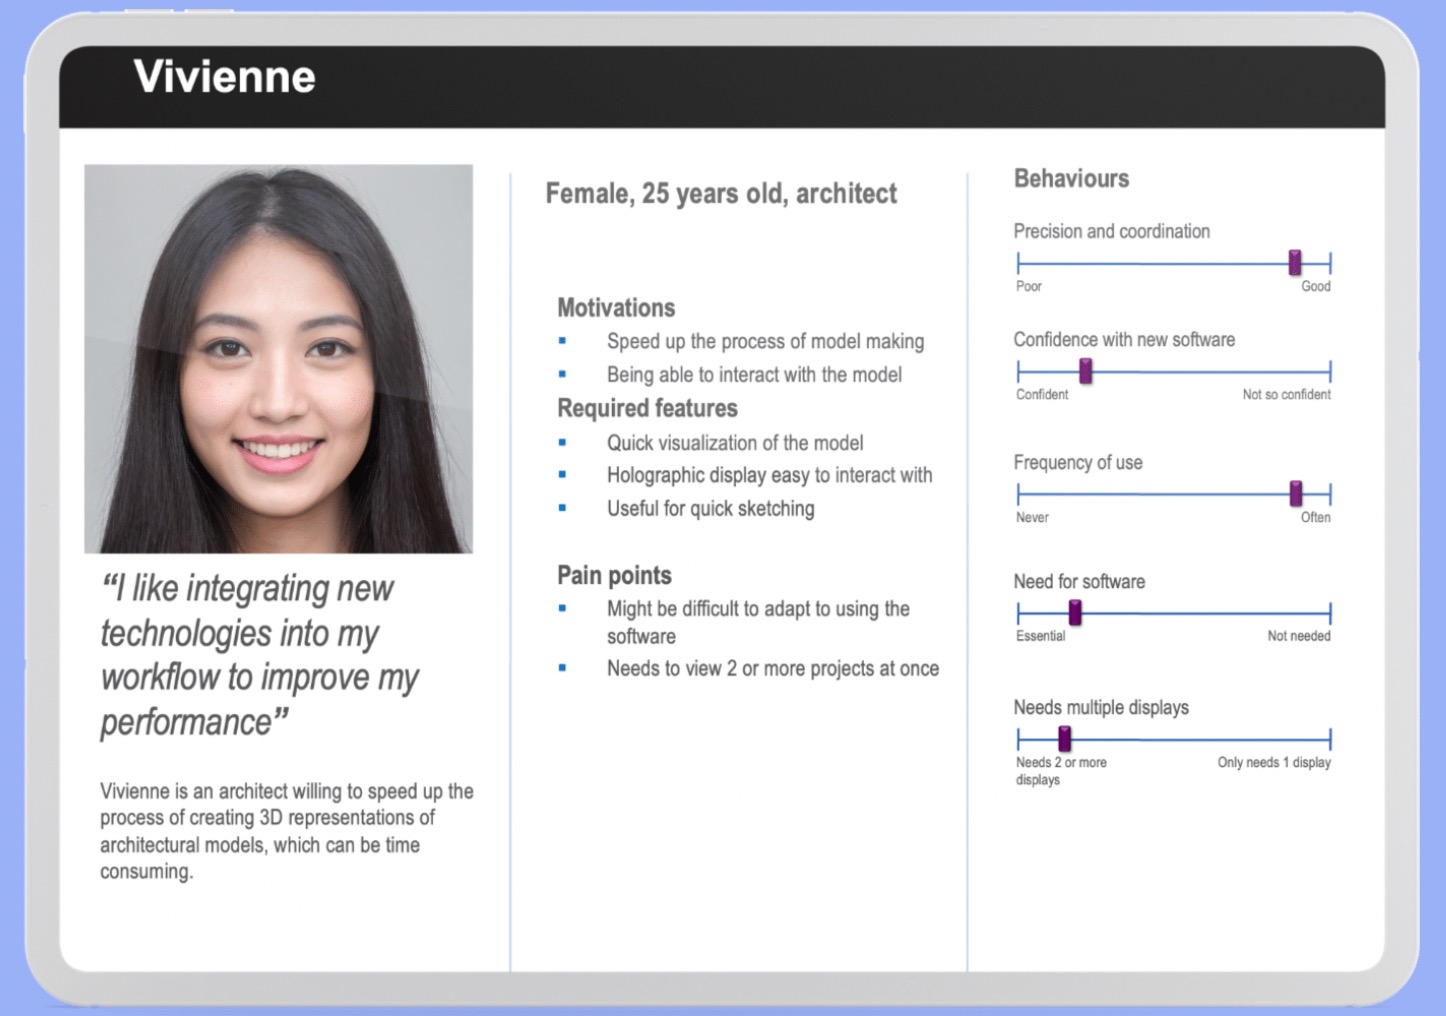The height and width of the screenshot is (1016, 1446).
Task: Click the Motivations heading
Action: [616, 307]
